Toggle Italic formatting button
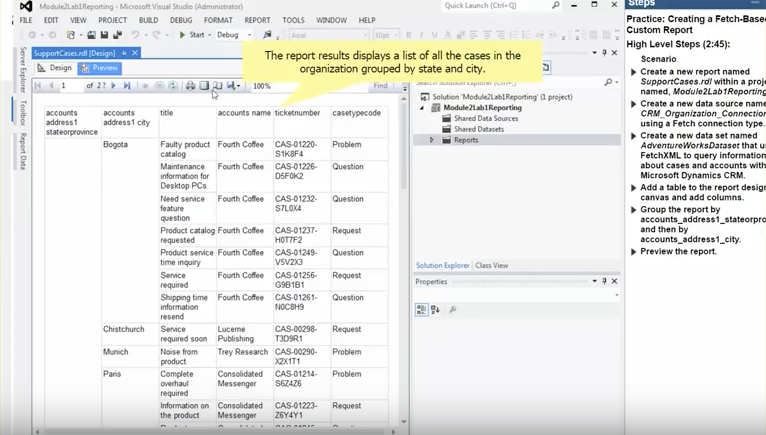Viewport: 766px width, 435px height. [421, 35]
